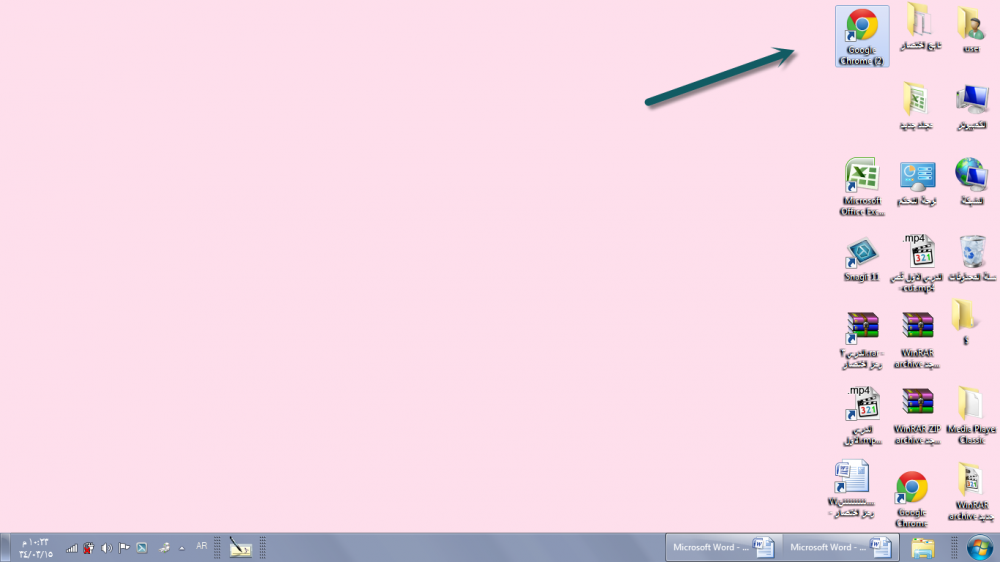1000x562 pixels.
Task: Open the Windows Start menu orb
Action: click(x=980, y=547)
